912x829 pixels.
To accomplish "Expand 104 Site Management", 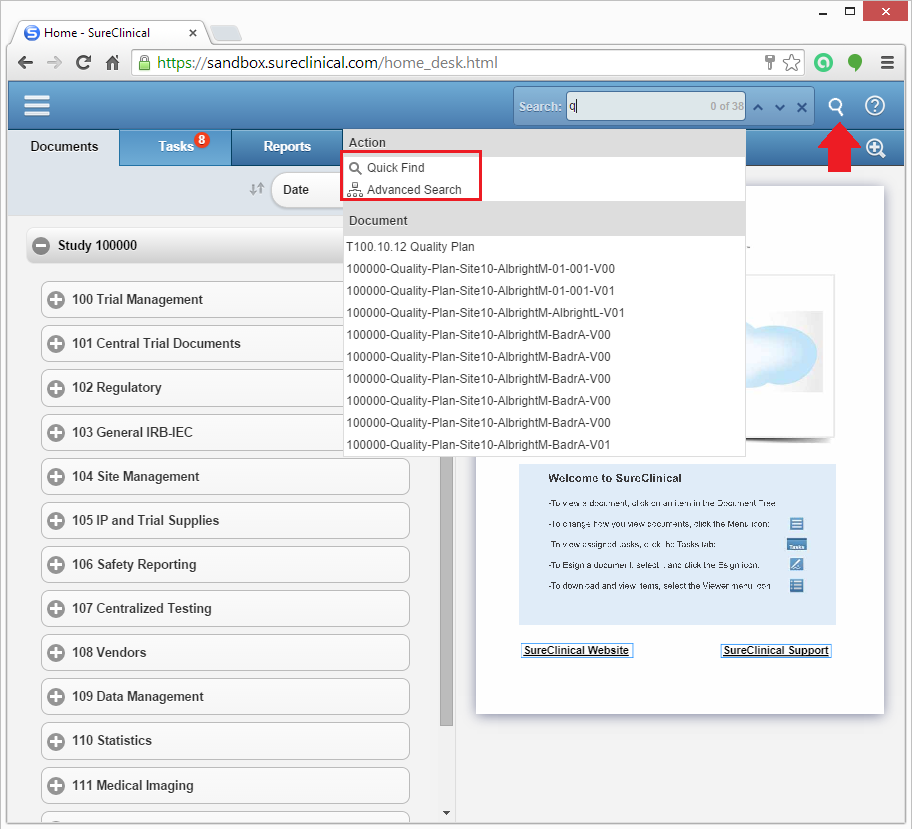I will coord(56,476).
